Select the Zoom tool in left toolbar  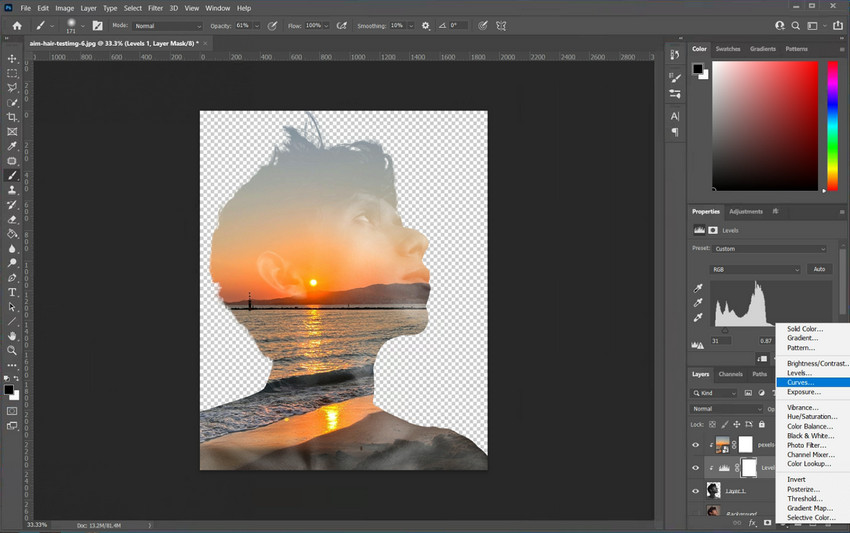(x=12, y=351)
